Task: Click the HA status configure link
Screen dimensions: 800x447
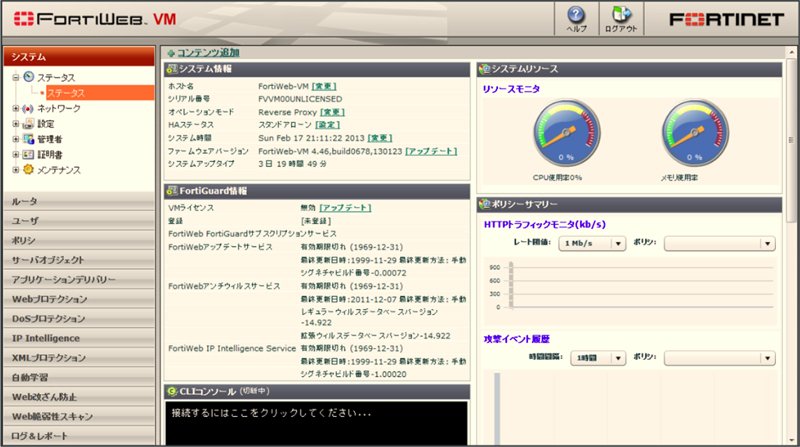Action: point(328,125)
